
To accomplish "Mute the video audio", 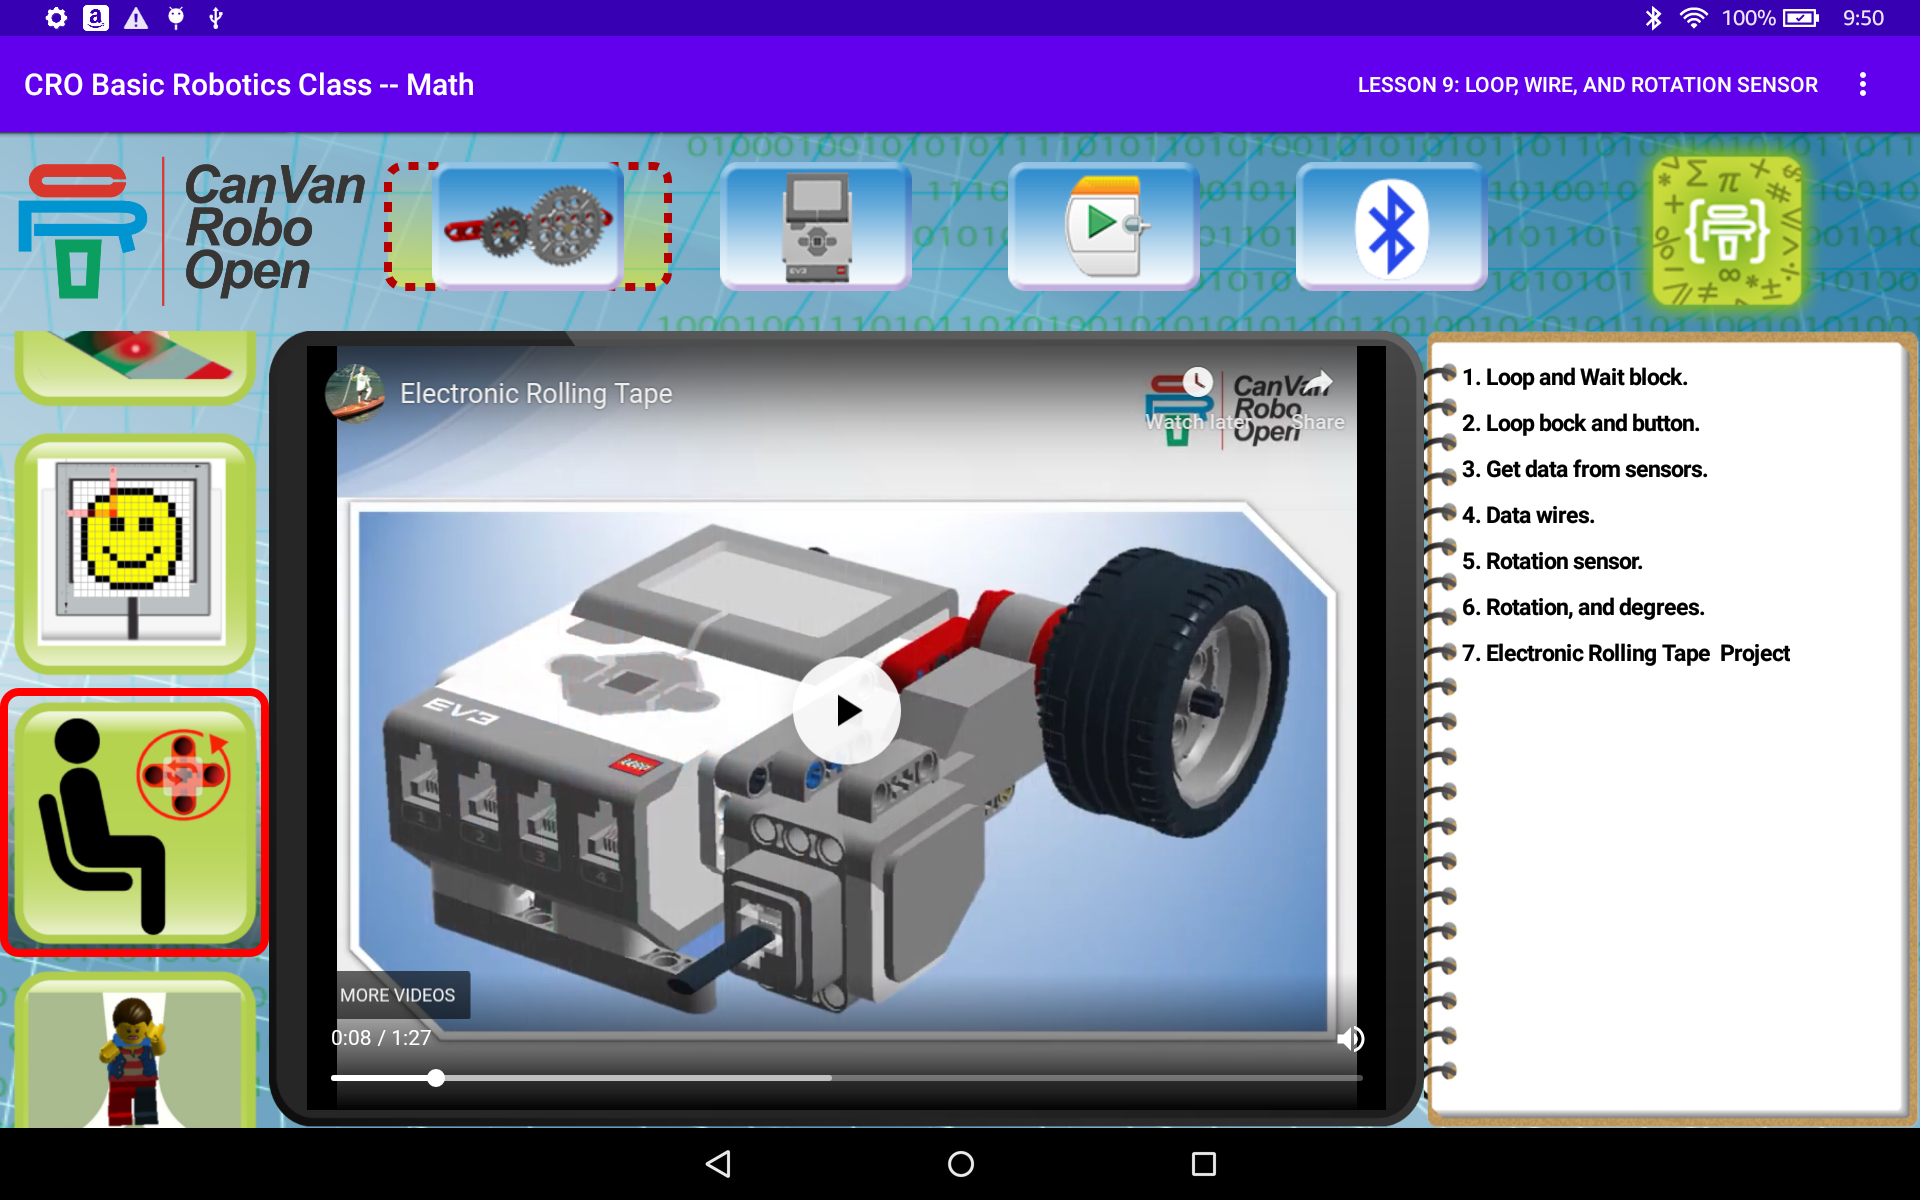I will 1352,1038.
